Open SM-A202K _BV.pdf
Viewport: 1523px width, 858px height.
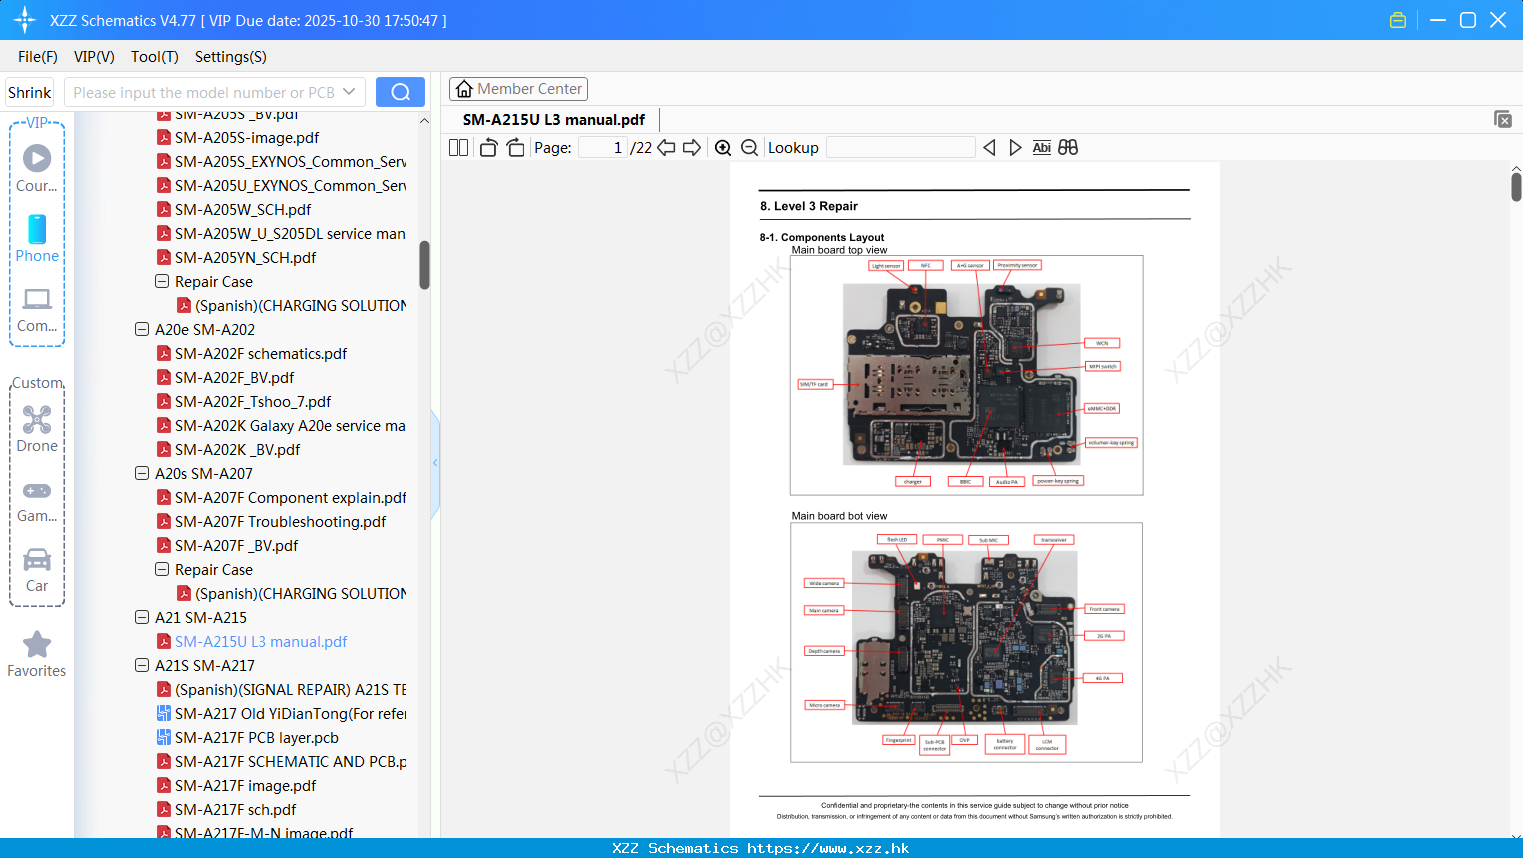click(238, 449)
